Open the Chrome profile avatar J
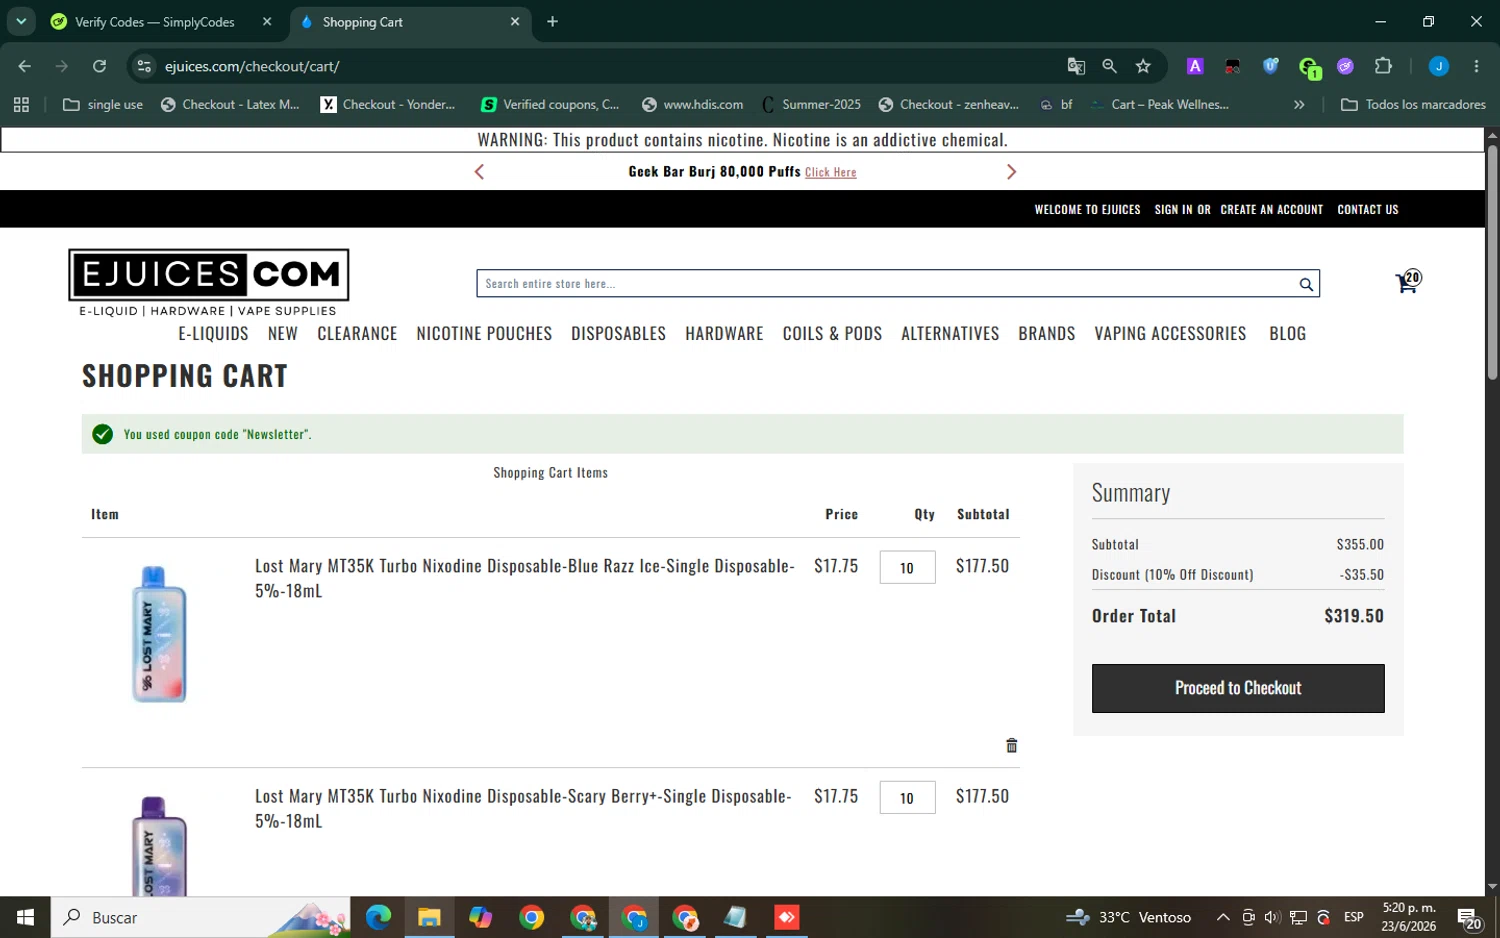 (1439, 66)
